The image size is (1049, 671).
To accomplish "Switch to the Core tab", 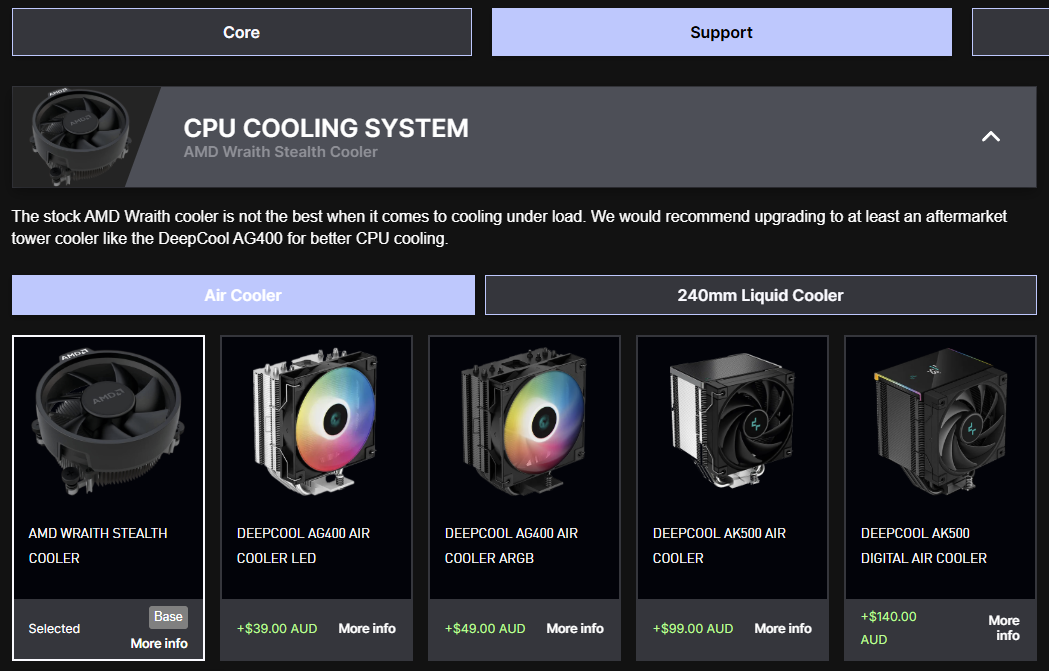I will (241, 32).
